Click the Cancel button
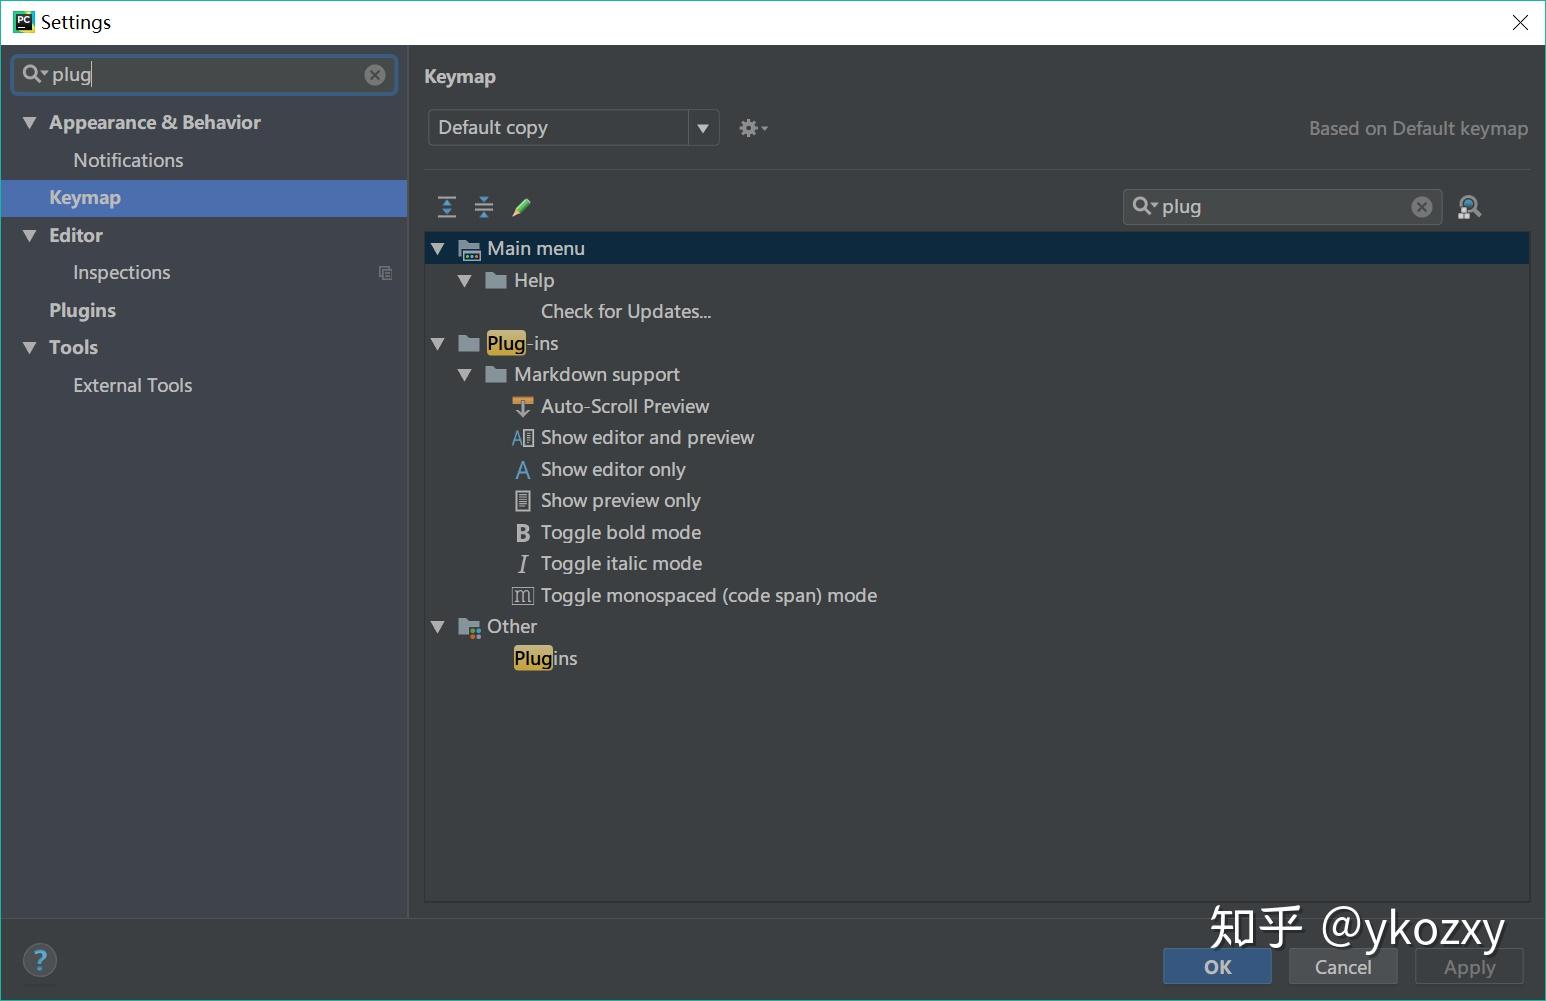Viewport: 1546px width, 1001px height. (x=1343, y=967)
